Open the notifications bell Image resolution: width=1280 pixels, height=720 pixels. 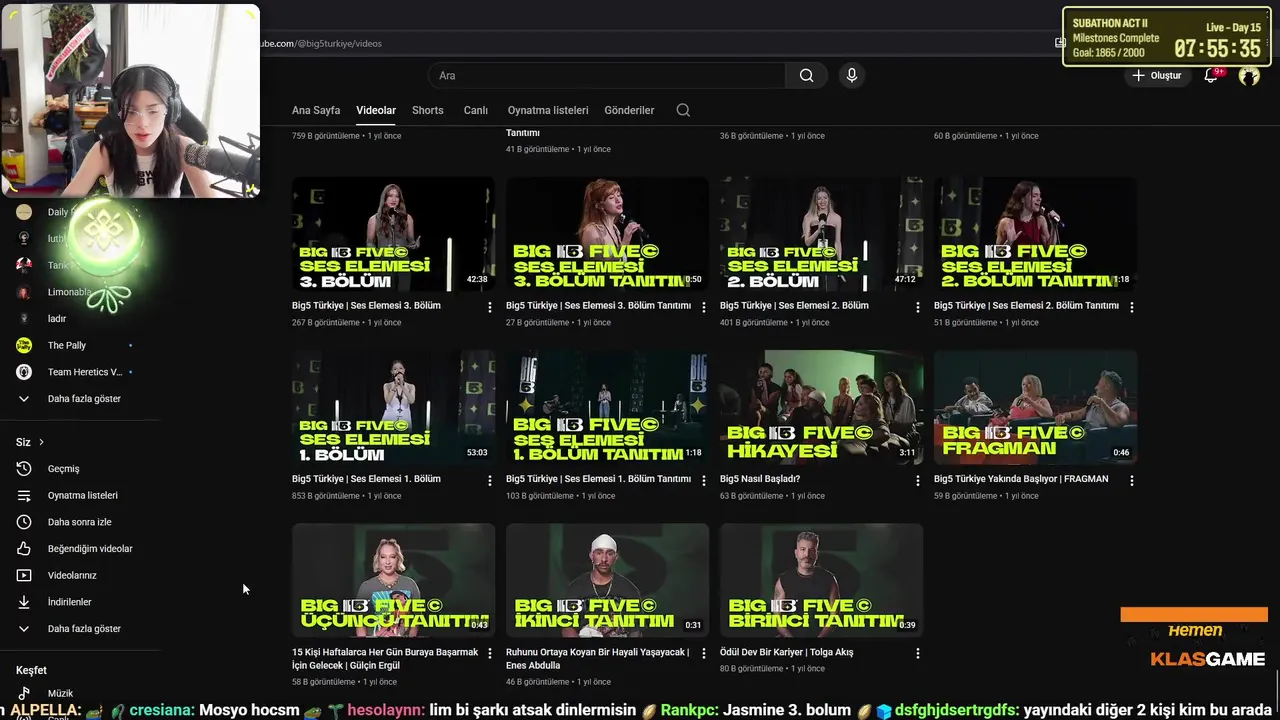tap(1211, 75)
